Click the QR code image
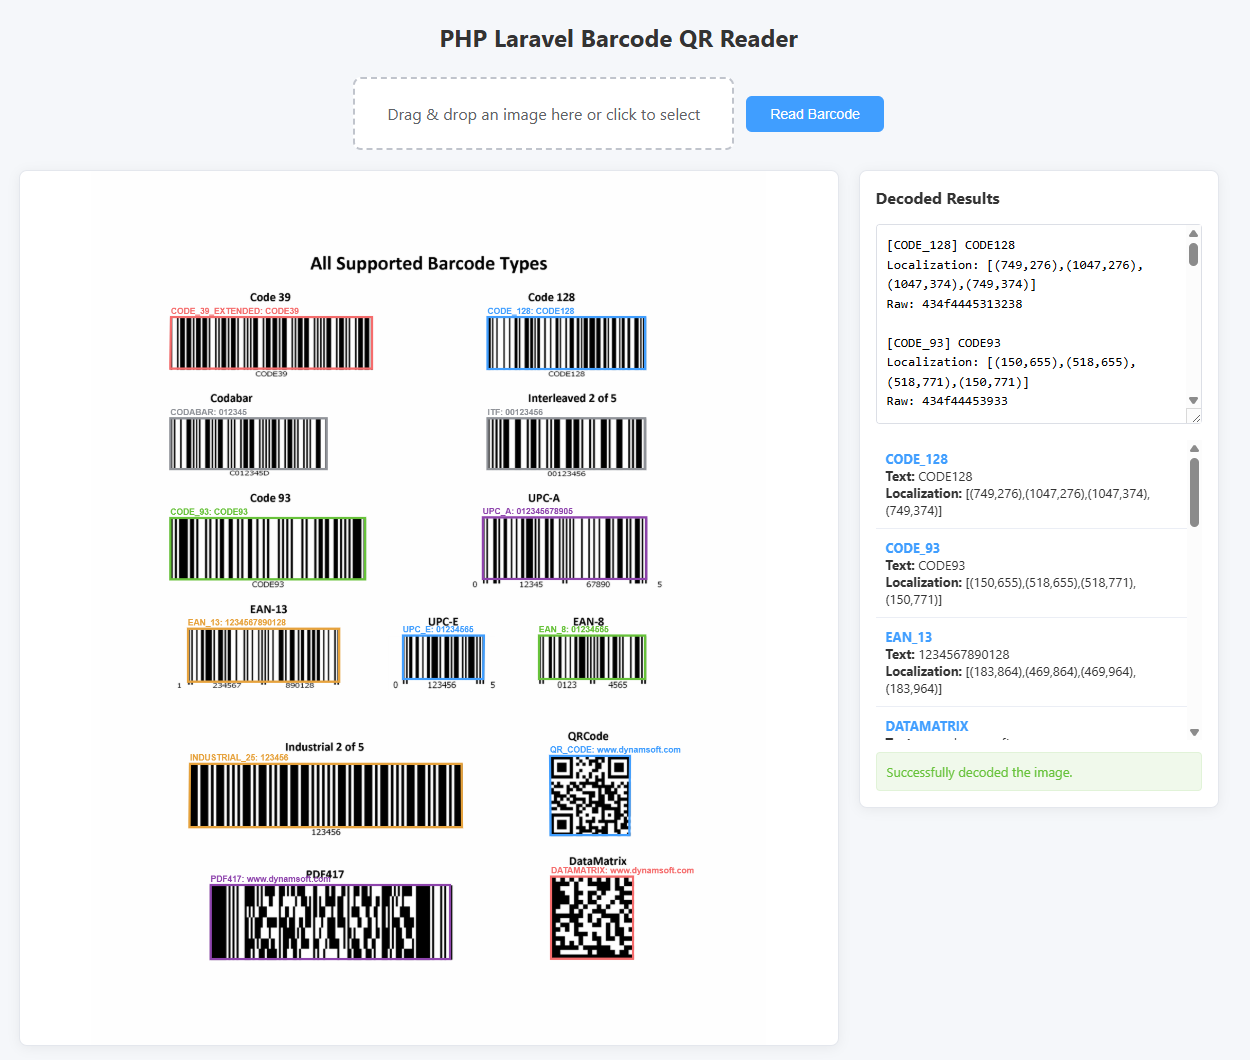 pyautogui.click(x=590, y=795)
